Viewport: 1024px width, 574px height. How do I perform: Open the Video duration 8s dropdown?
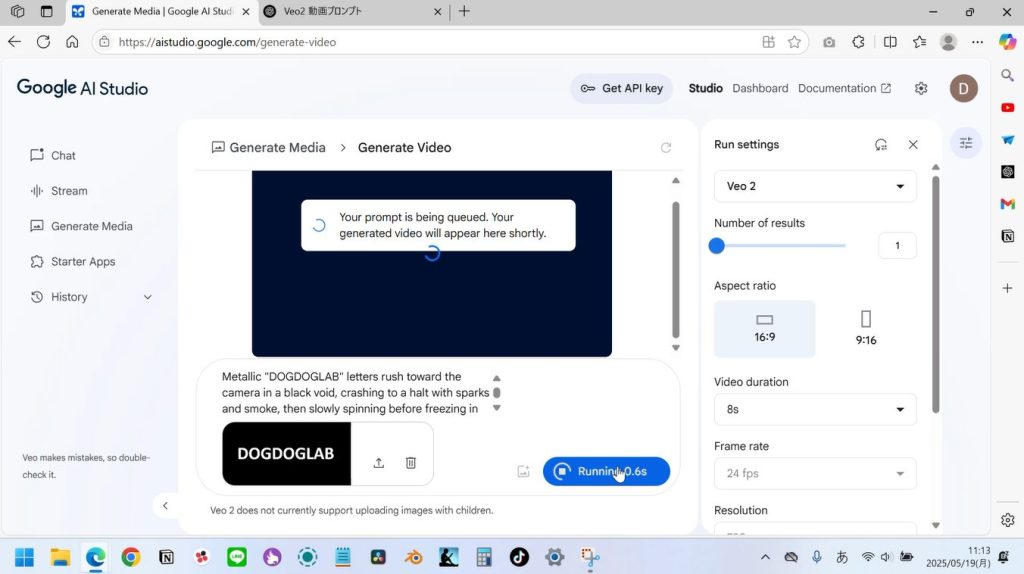click(x=815, y=410)
